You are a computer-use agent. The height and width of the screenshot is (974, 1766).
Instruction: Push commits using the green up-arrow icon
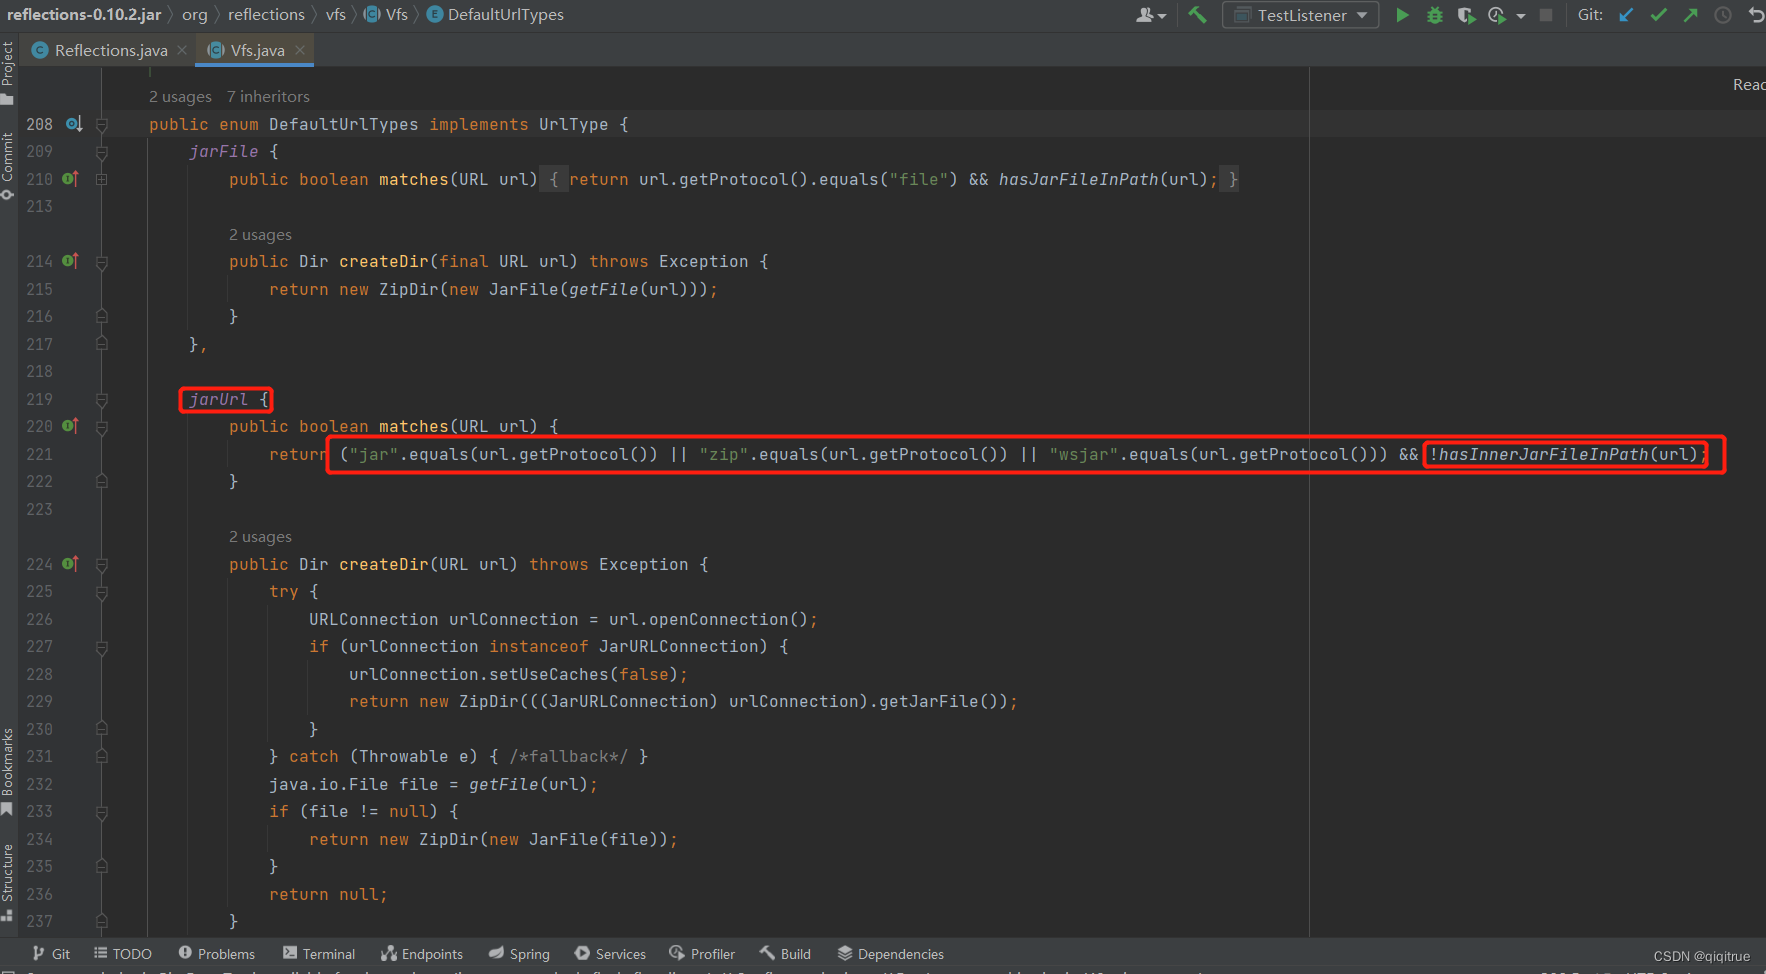(1690, 15)
